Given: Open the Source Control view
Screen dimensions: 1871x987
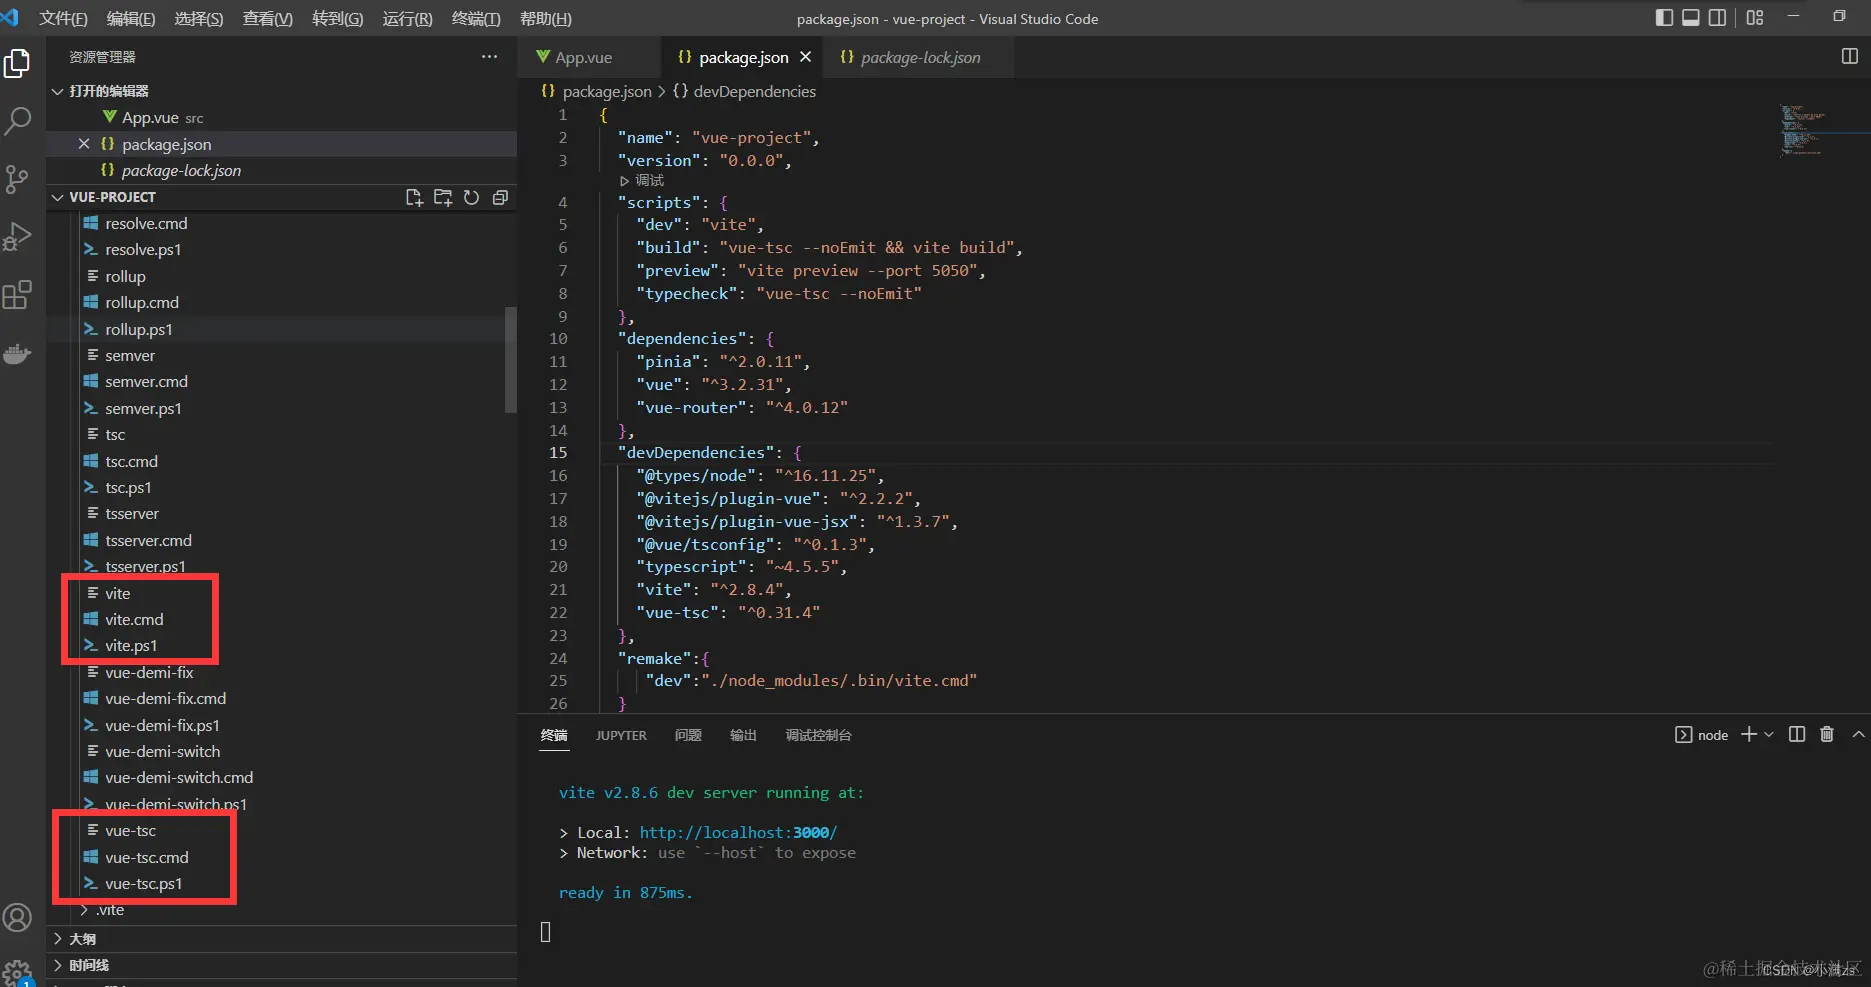Looking at the screenshot, I should (18, 179).
